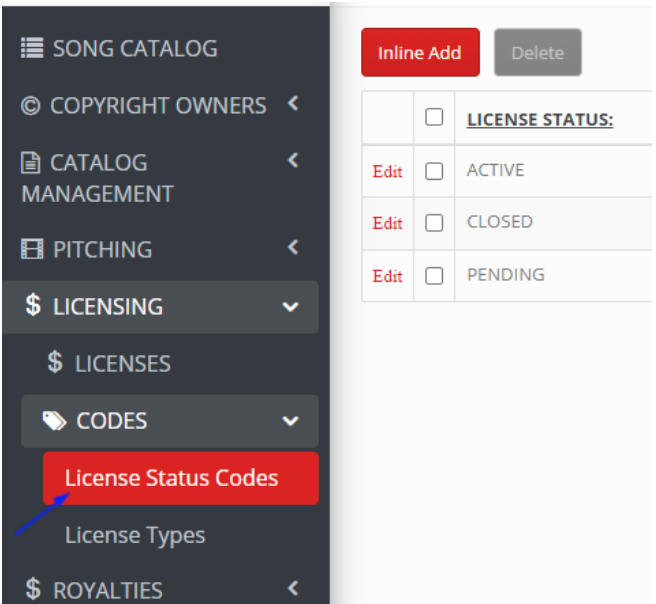
Task: Collapse the Licensing section chevron
Action: pyautogui.click(x=291, y=307)
